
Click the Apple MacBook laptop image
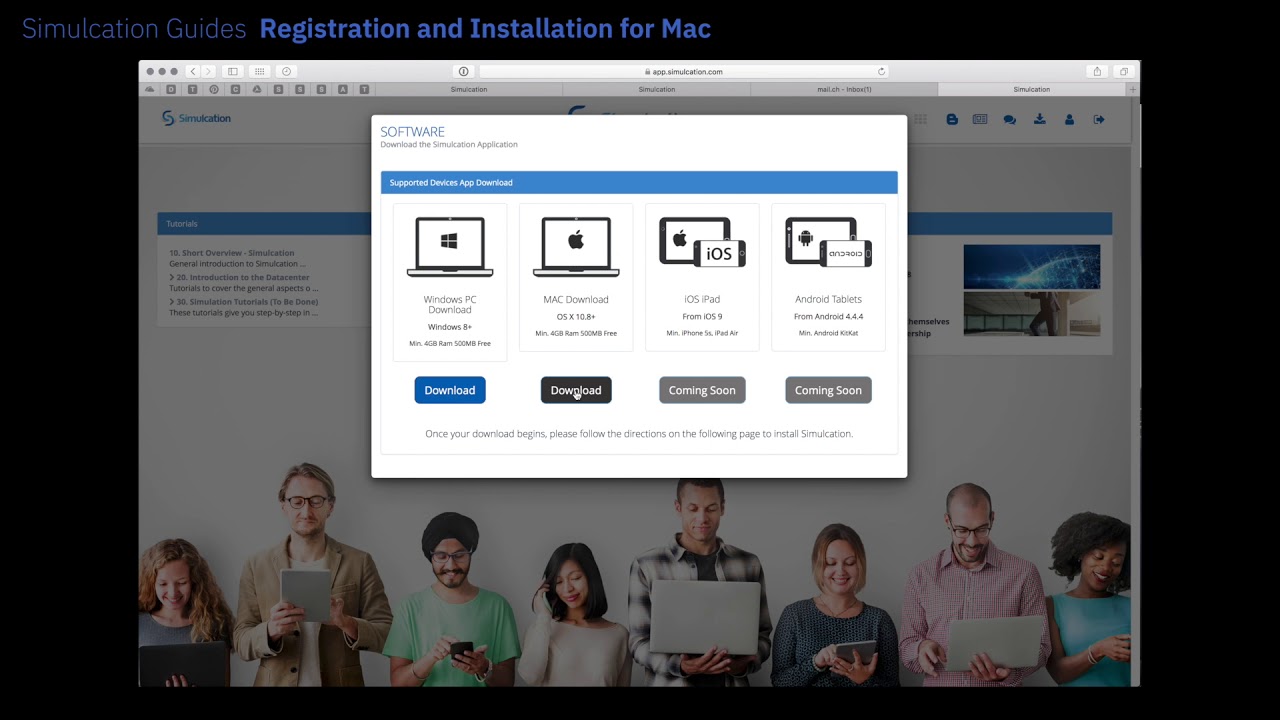576,246
